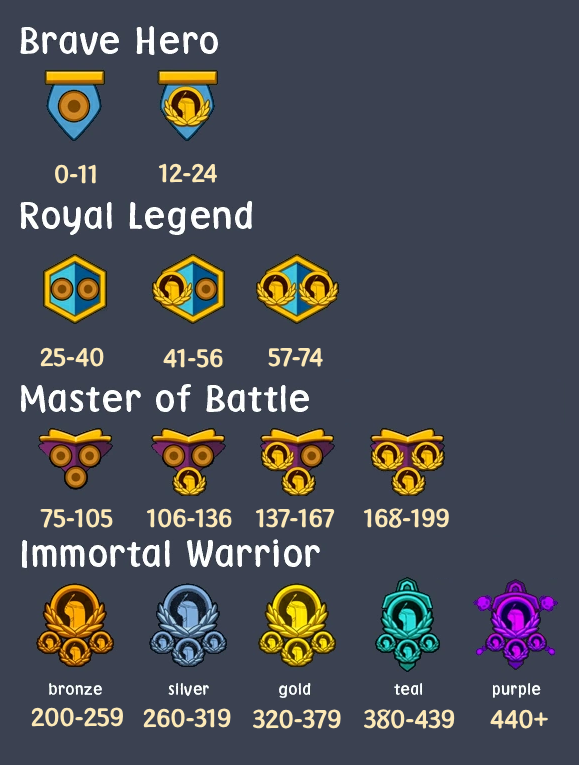Click the teal Immortal Warrior badge
Image resolution: width=579 pixels, height=765 pixels.
pyautogui.click(x=407, y=624)
